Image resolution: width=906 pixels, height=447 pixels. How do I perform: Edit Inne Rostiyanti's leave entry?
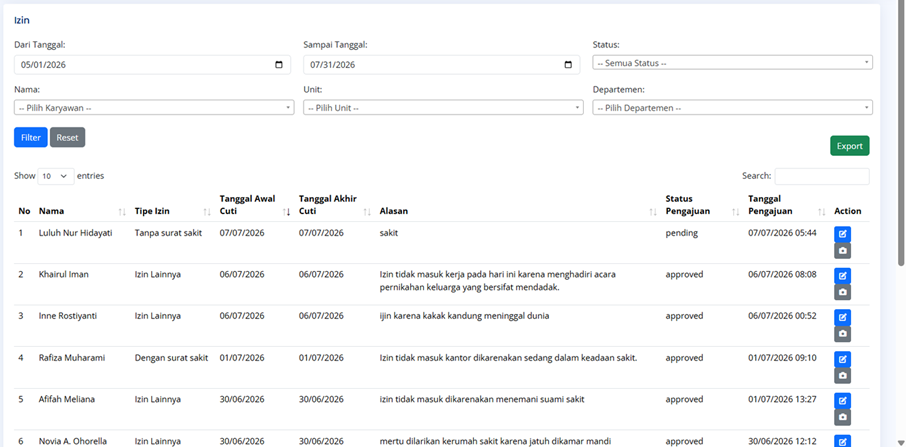click(842, 318)
